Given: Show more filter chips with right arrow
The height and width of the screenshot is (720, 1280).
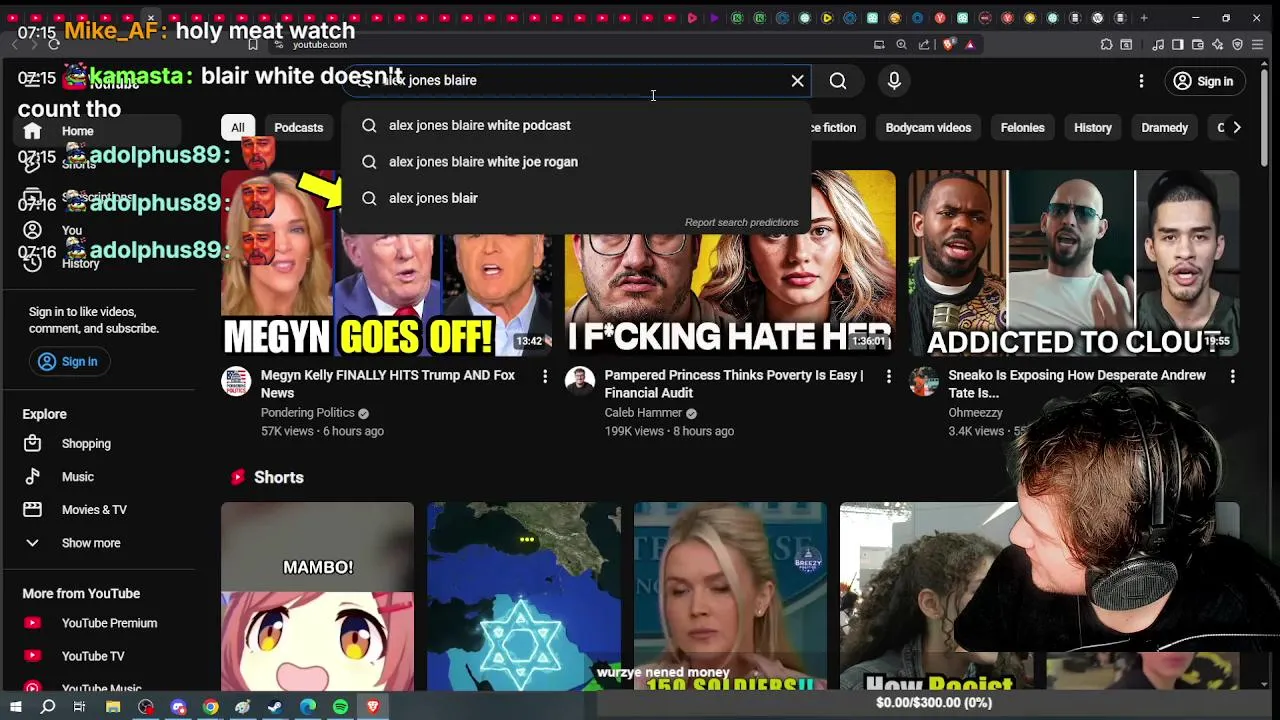Looking at the screenshot, I should click(x=1236, y=128).
